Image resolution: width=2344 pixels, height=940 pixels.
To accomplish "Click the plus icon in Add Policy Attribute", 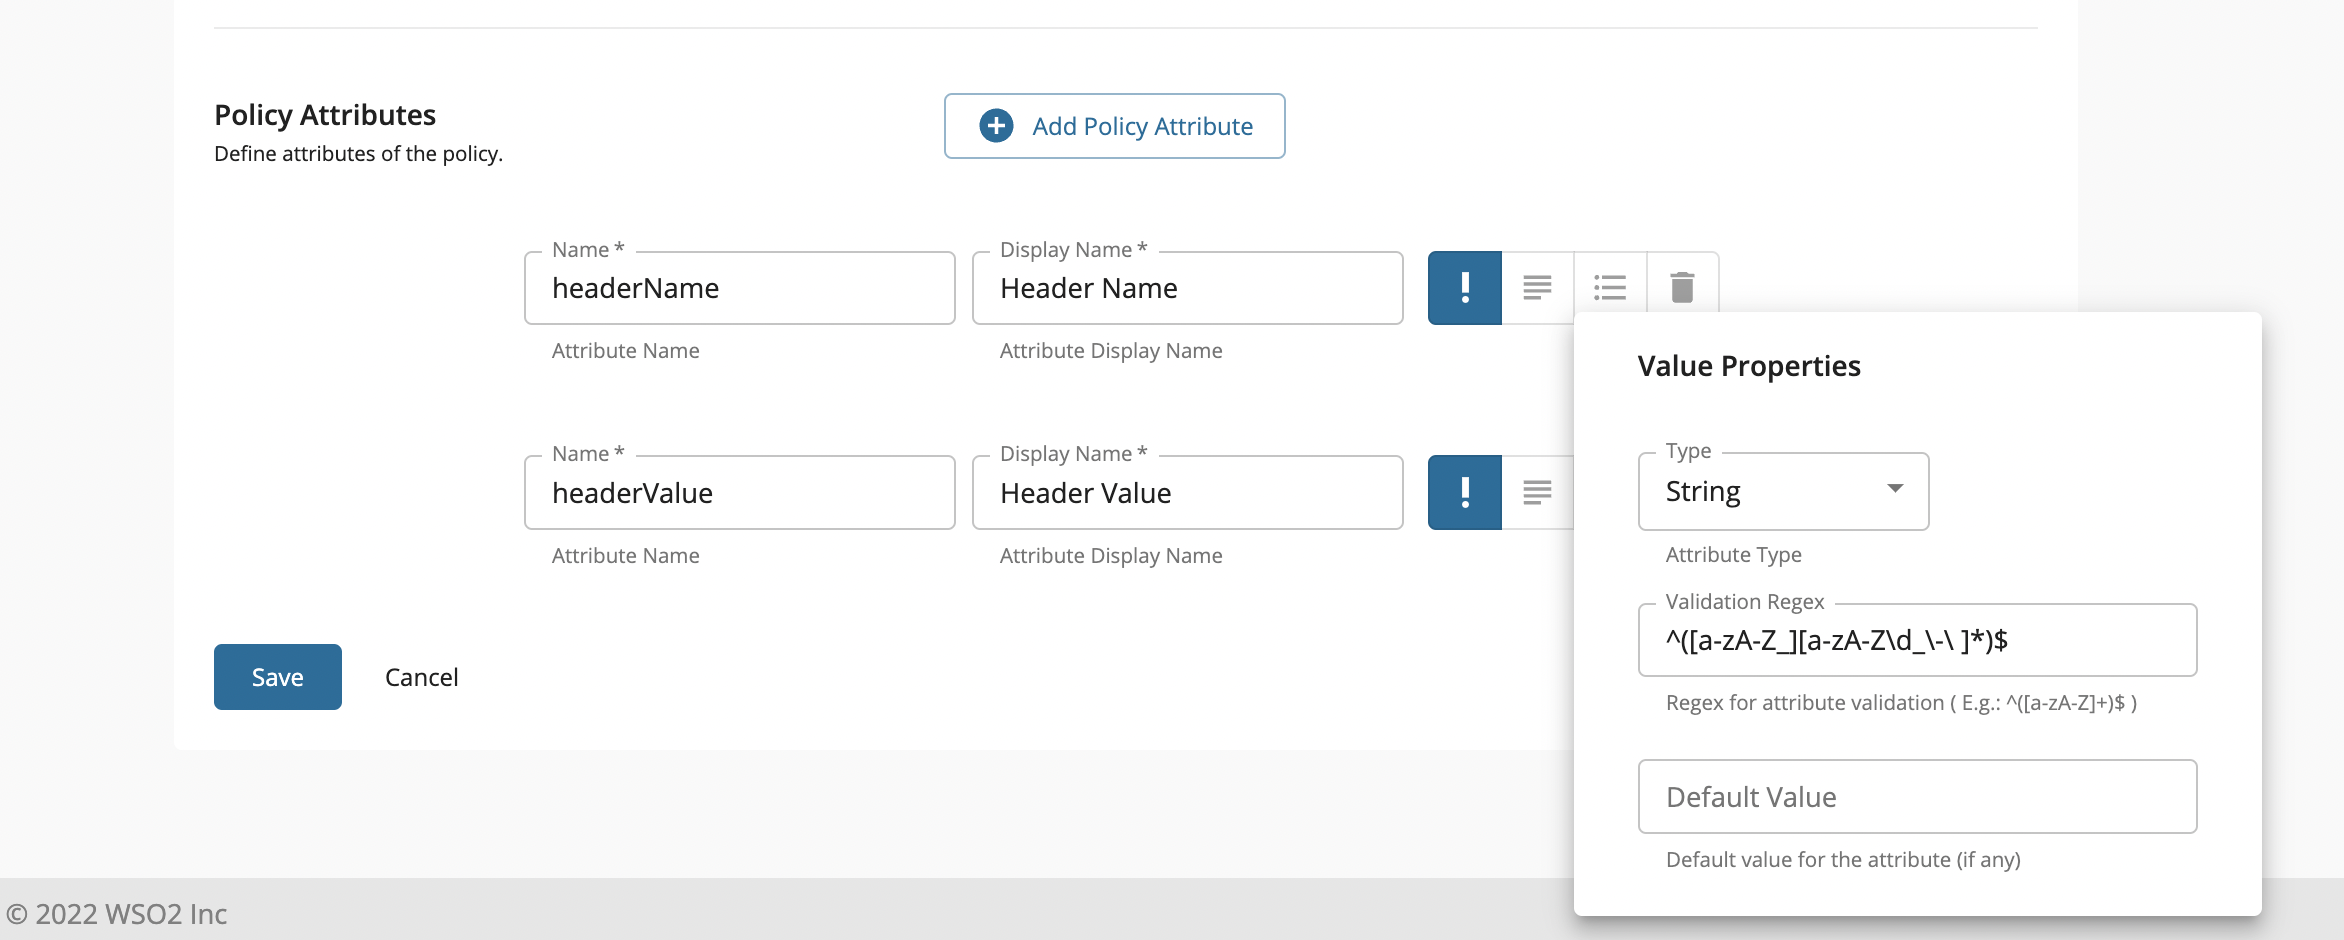I will click(996, 126).
